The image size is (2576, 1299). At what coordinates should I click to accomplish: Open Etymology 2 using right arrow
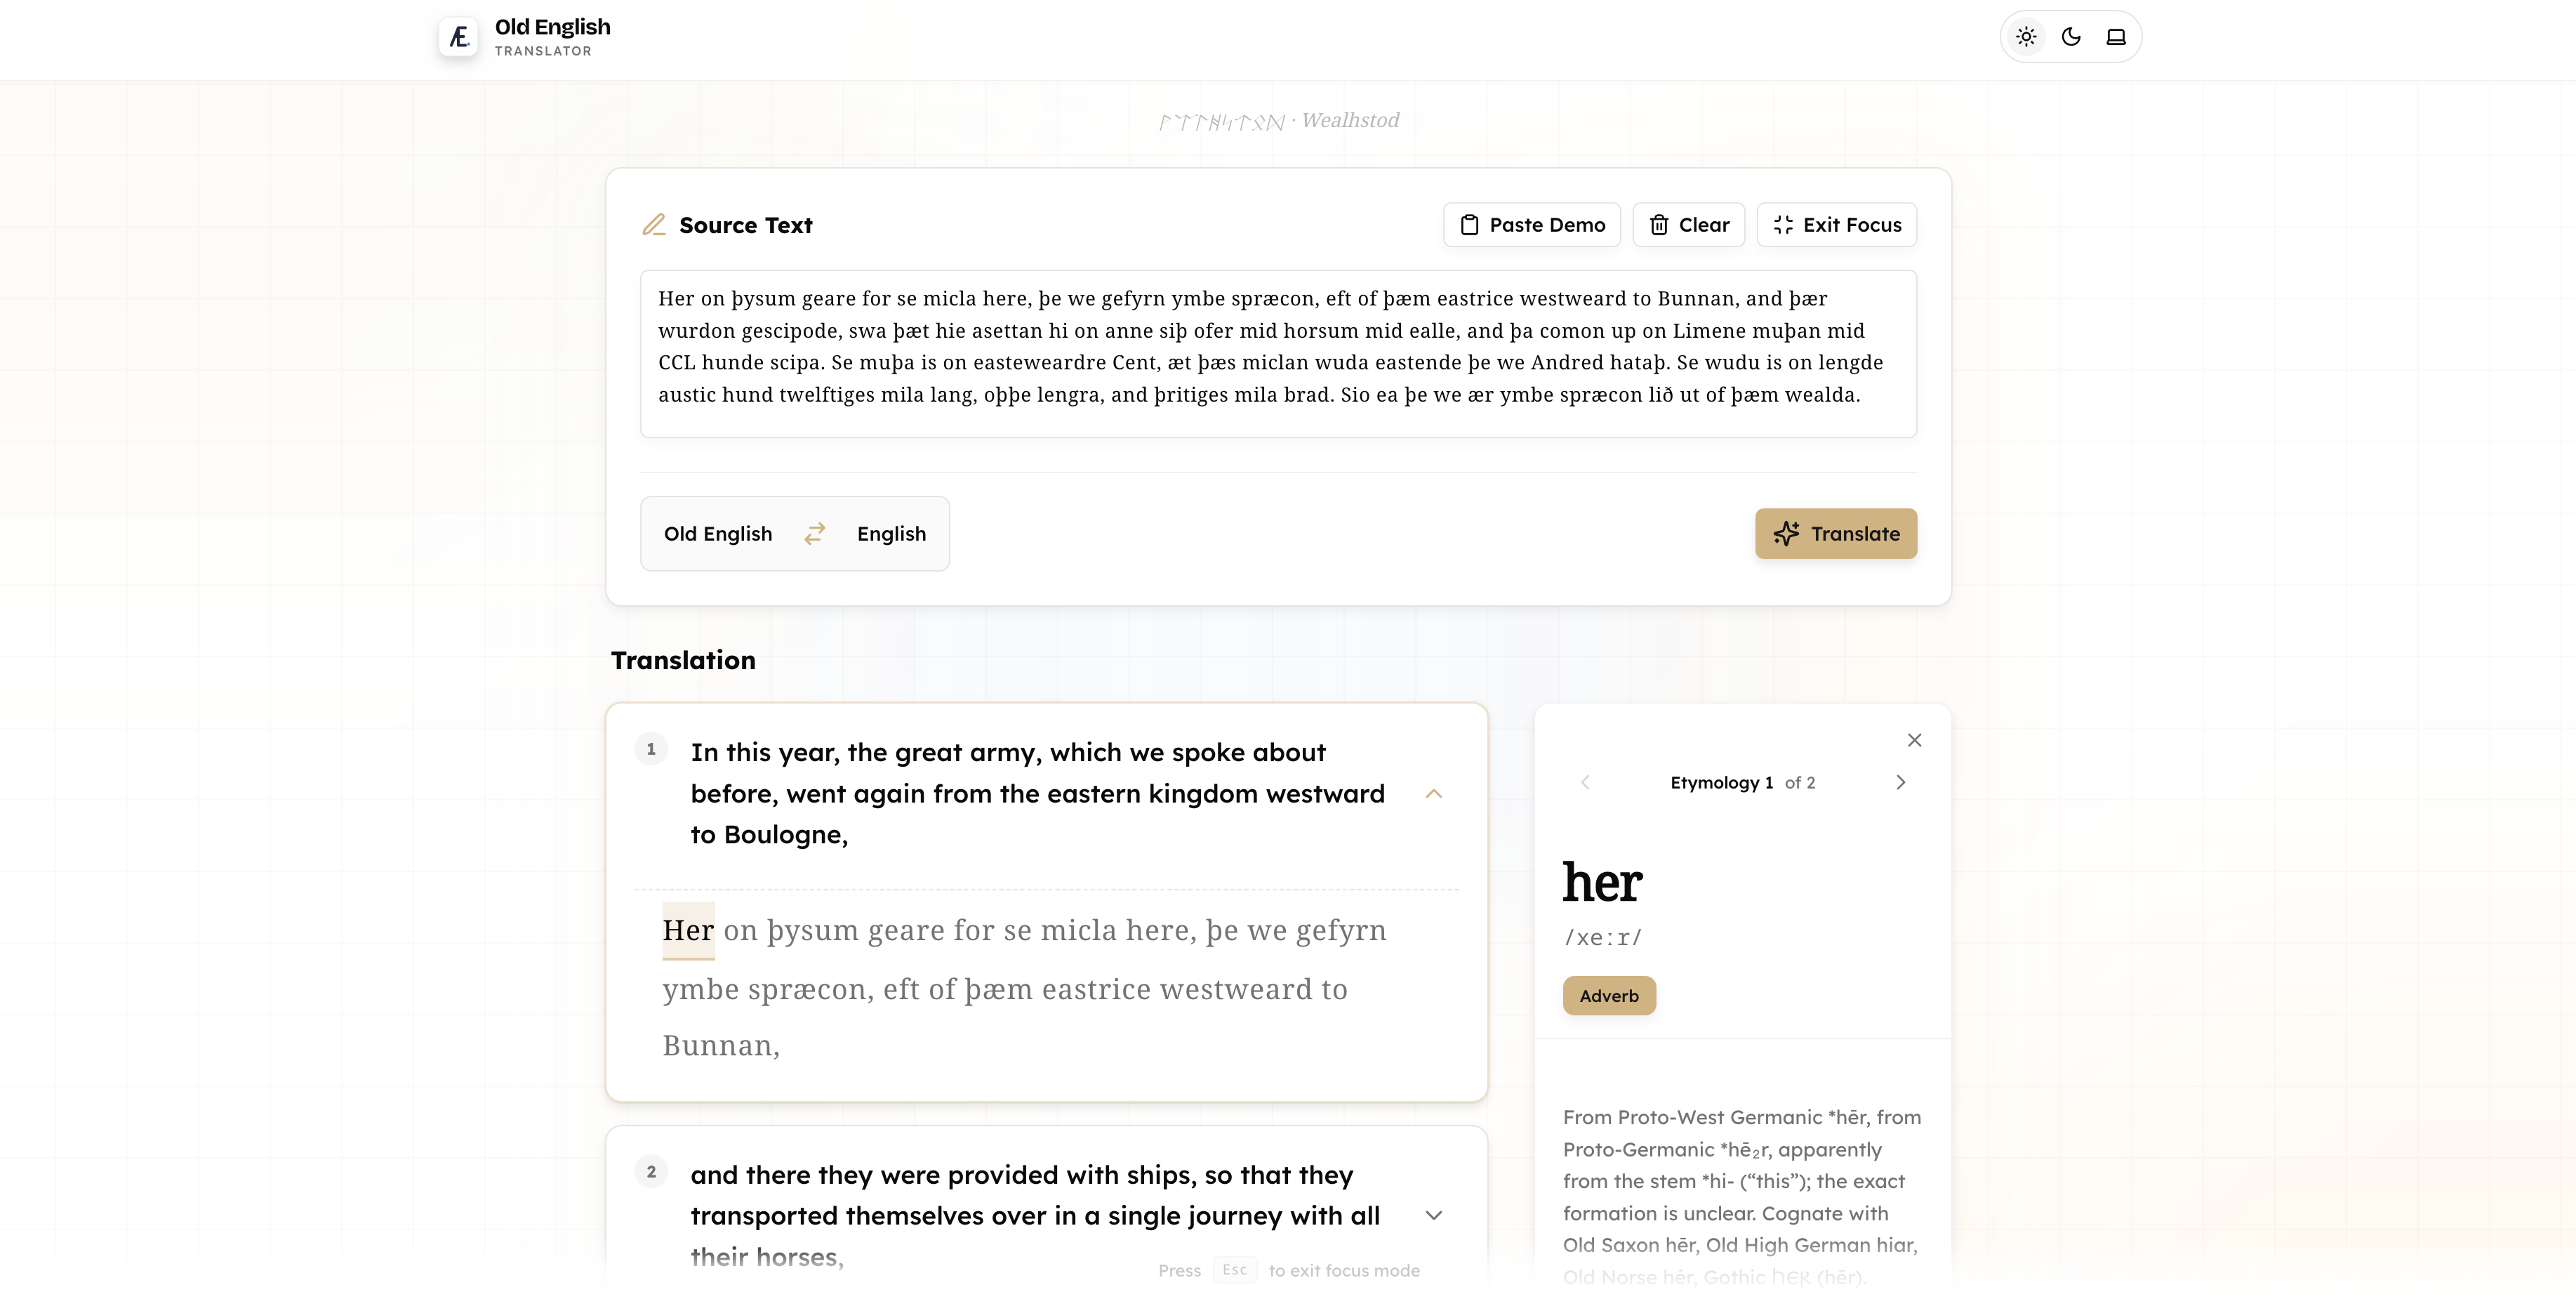1901,782
